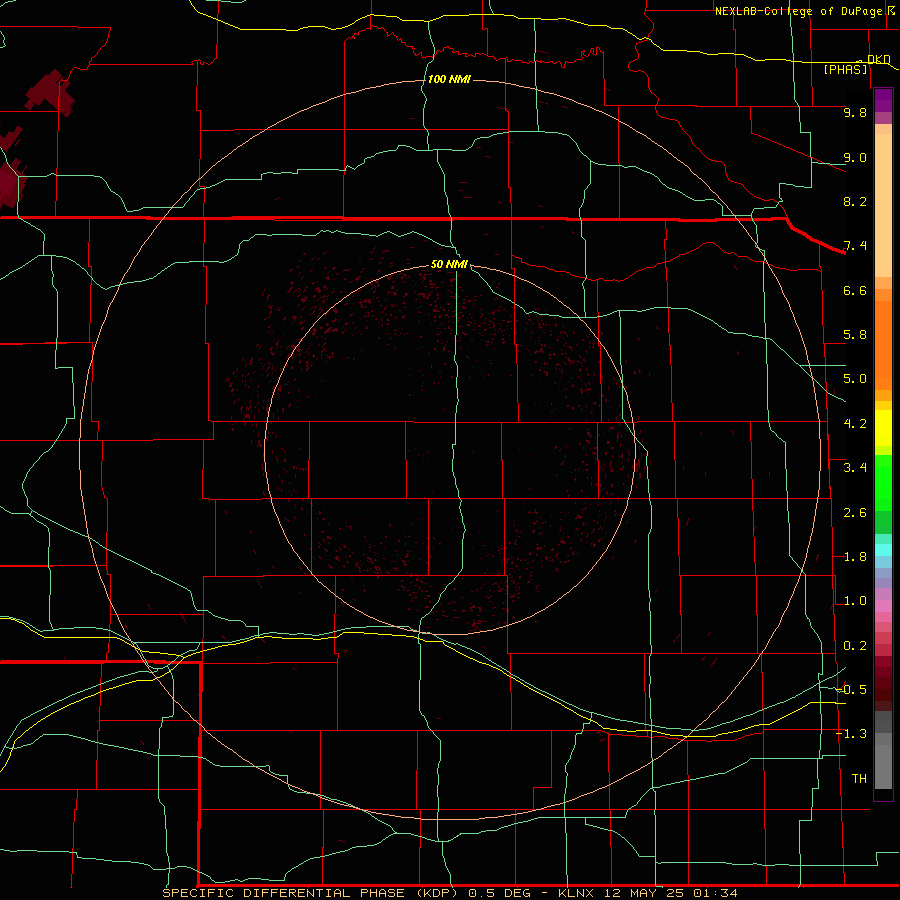The image size is (900, 900).
Task: Click the 100 NMI range ring label
Action: (449, 79)
